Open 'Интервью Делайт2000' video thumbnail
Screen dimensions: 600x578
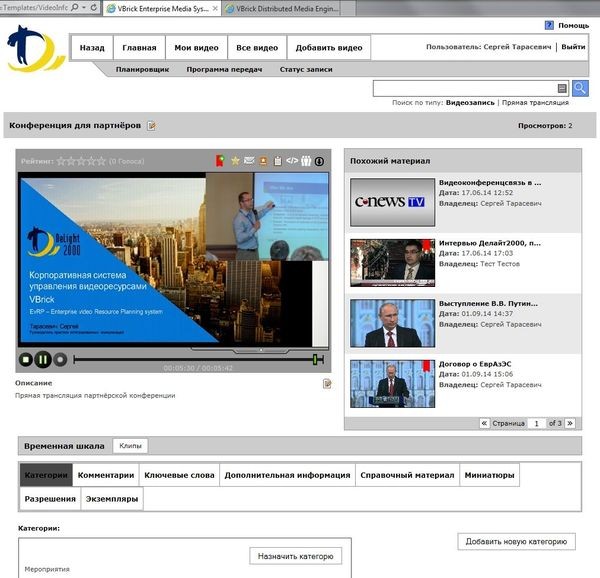pos(392,262)
